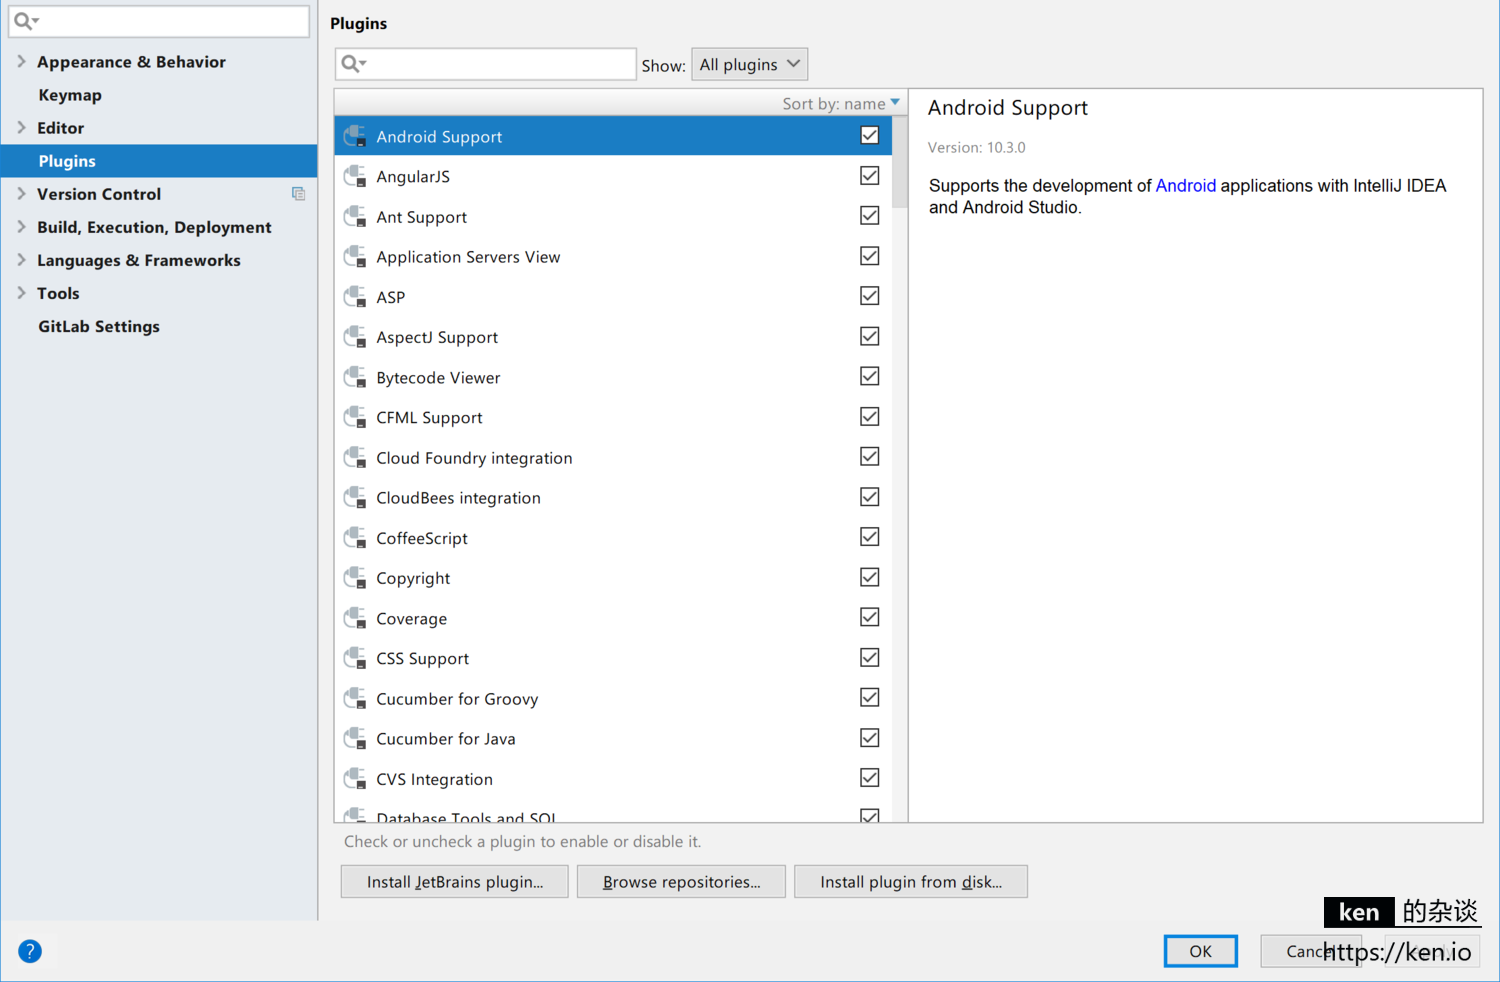
Task: Click the Copyright plugin icon
Action: [355, 578]
